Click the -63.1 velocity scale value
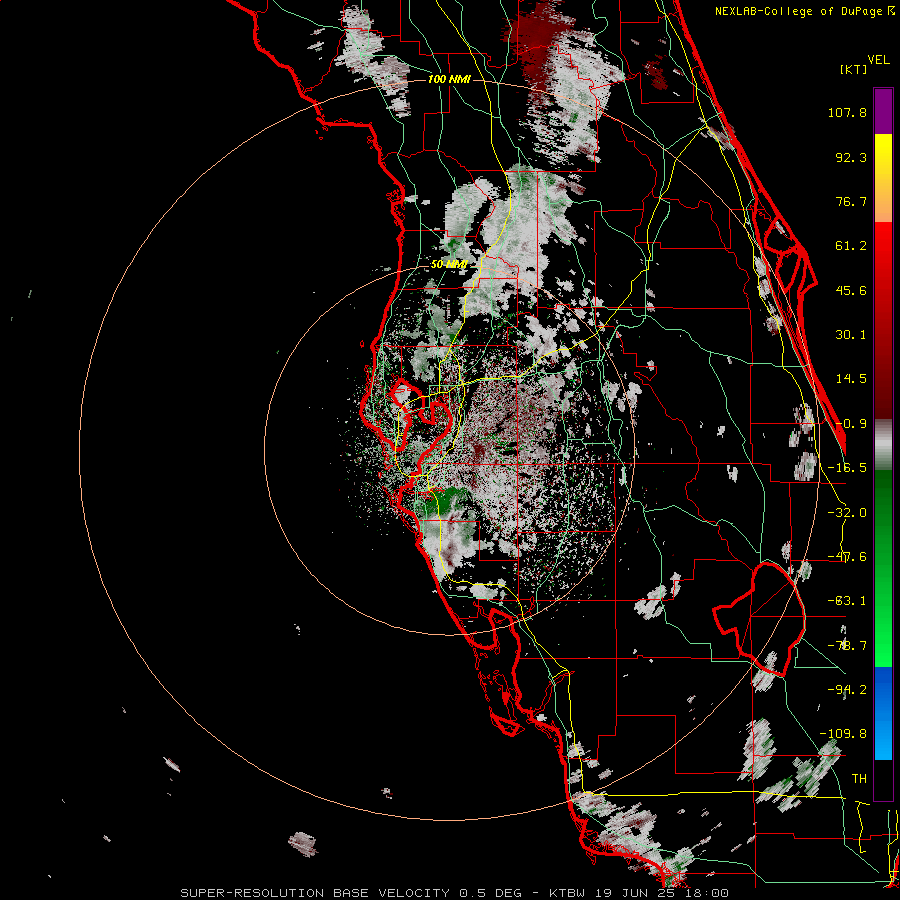The height and width of the screenshot is (900, 900). [847, 601]
